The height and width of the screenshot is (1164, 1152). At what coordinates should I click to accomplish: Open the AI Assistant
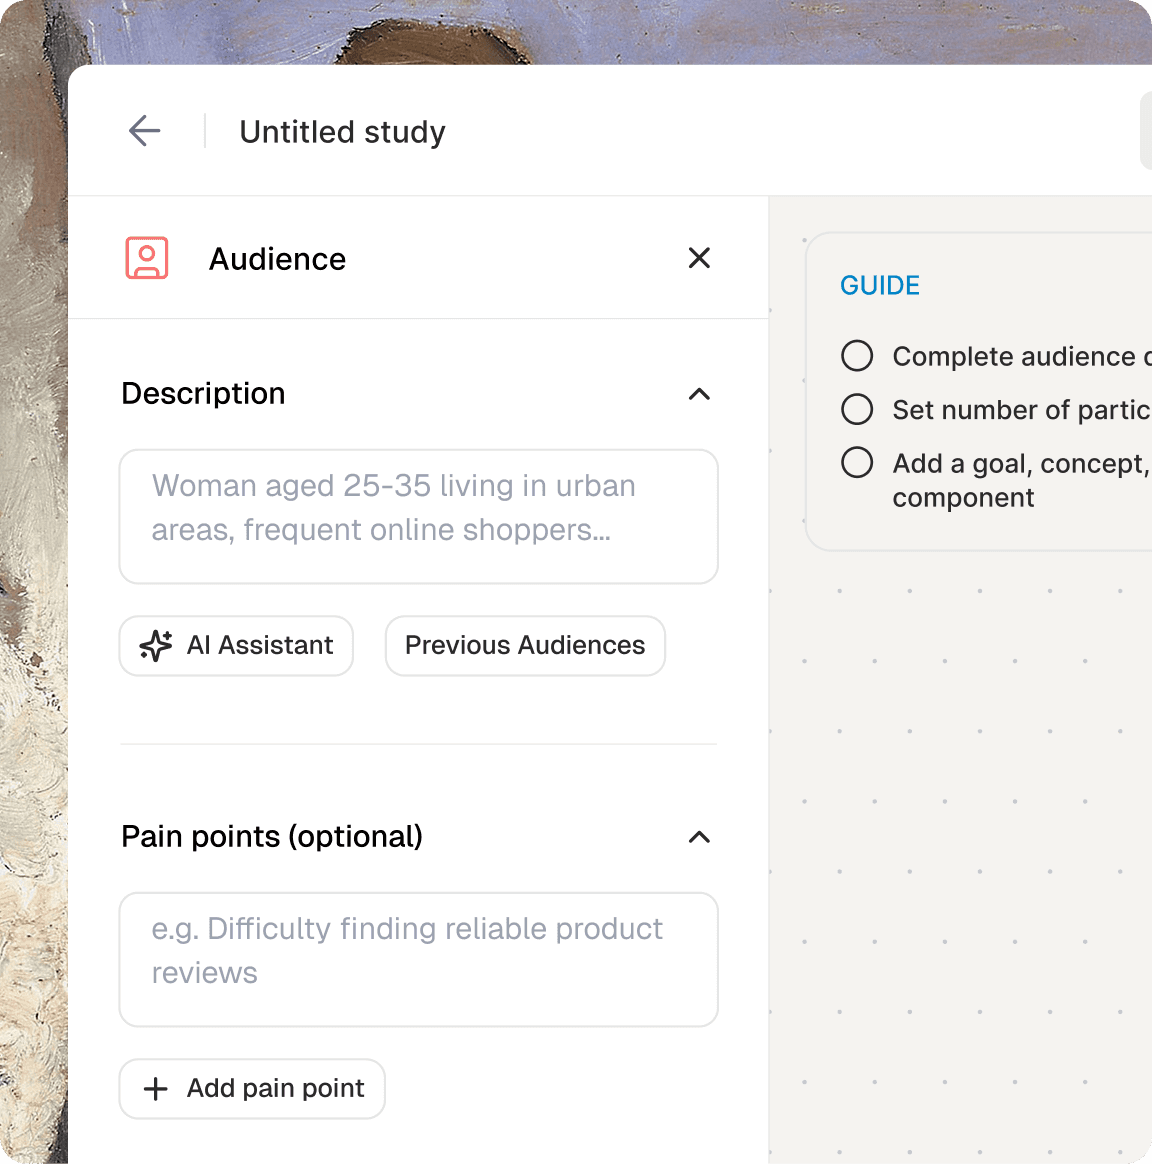pos(236,645)
